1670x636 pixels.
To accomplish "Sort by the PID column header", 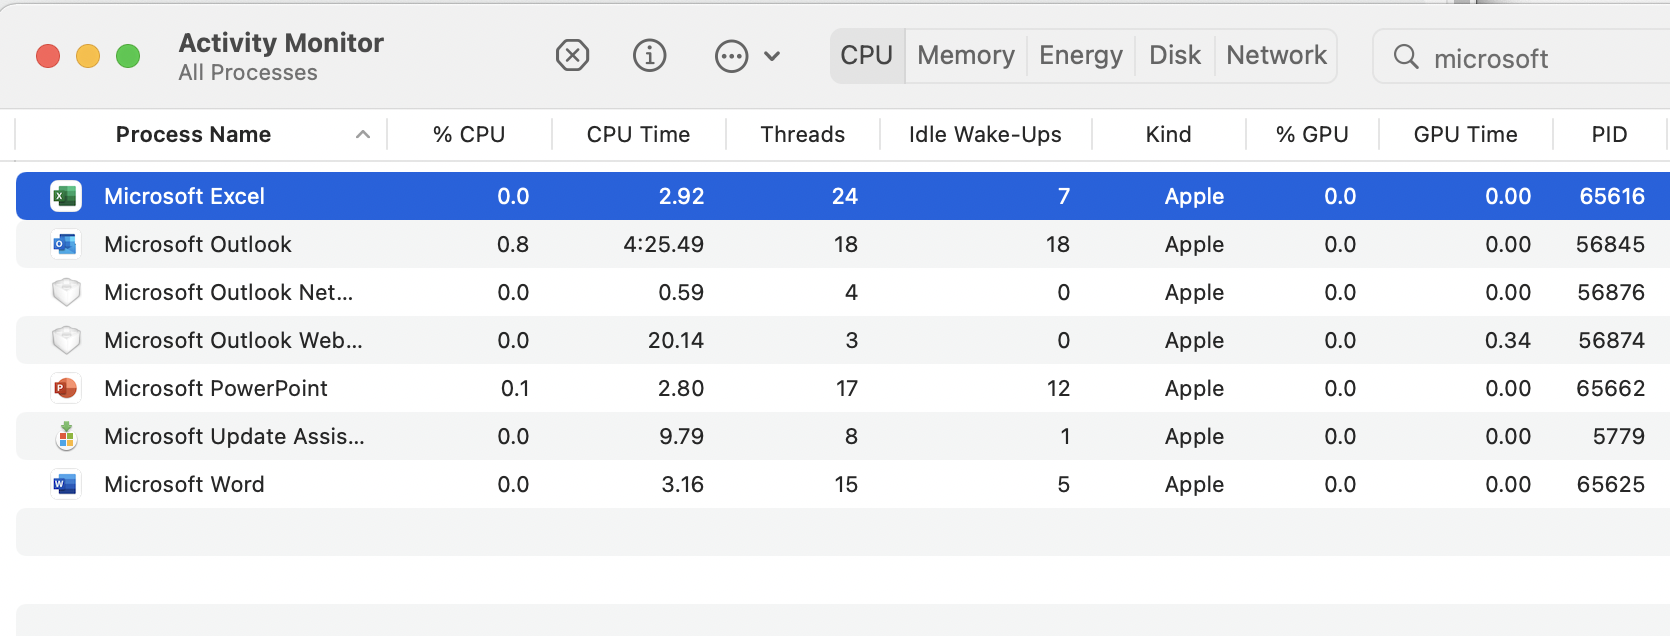I will pos(1610,134).
